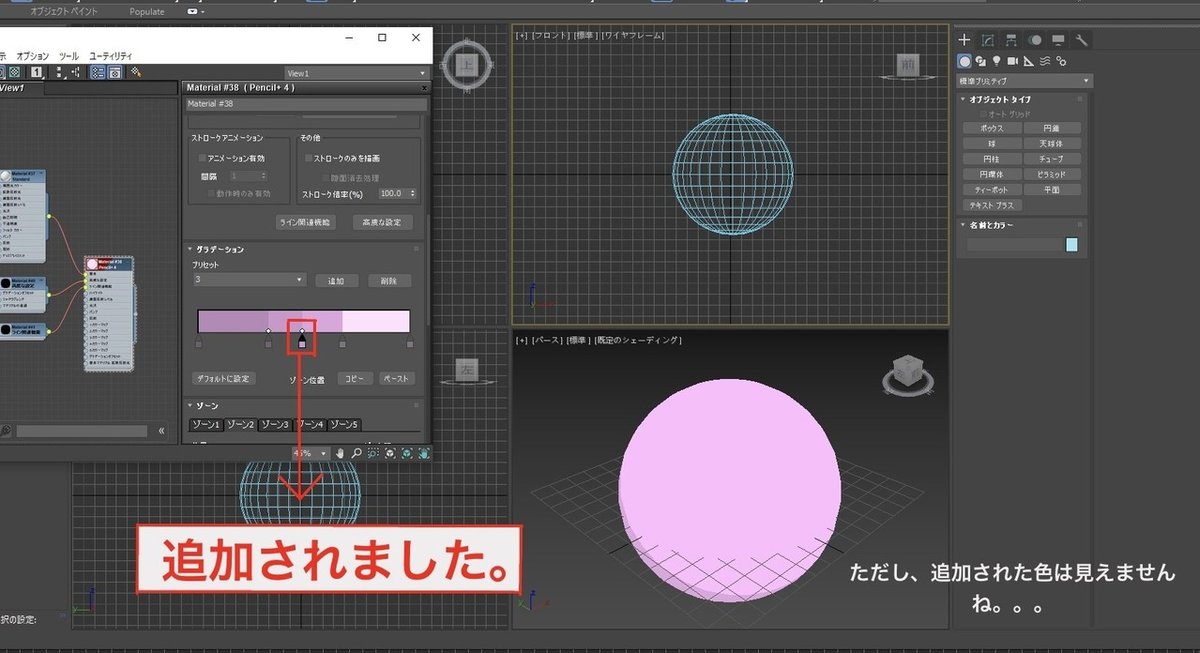Click the 削除 button
Viewport: 1200px width, 653px height.
coord(388,281)
